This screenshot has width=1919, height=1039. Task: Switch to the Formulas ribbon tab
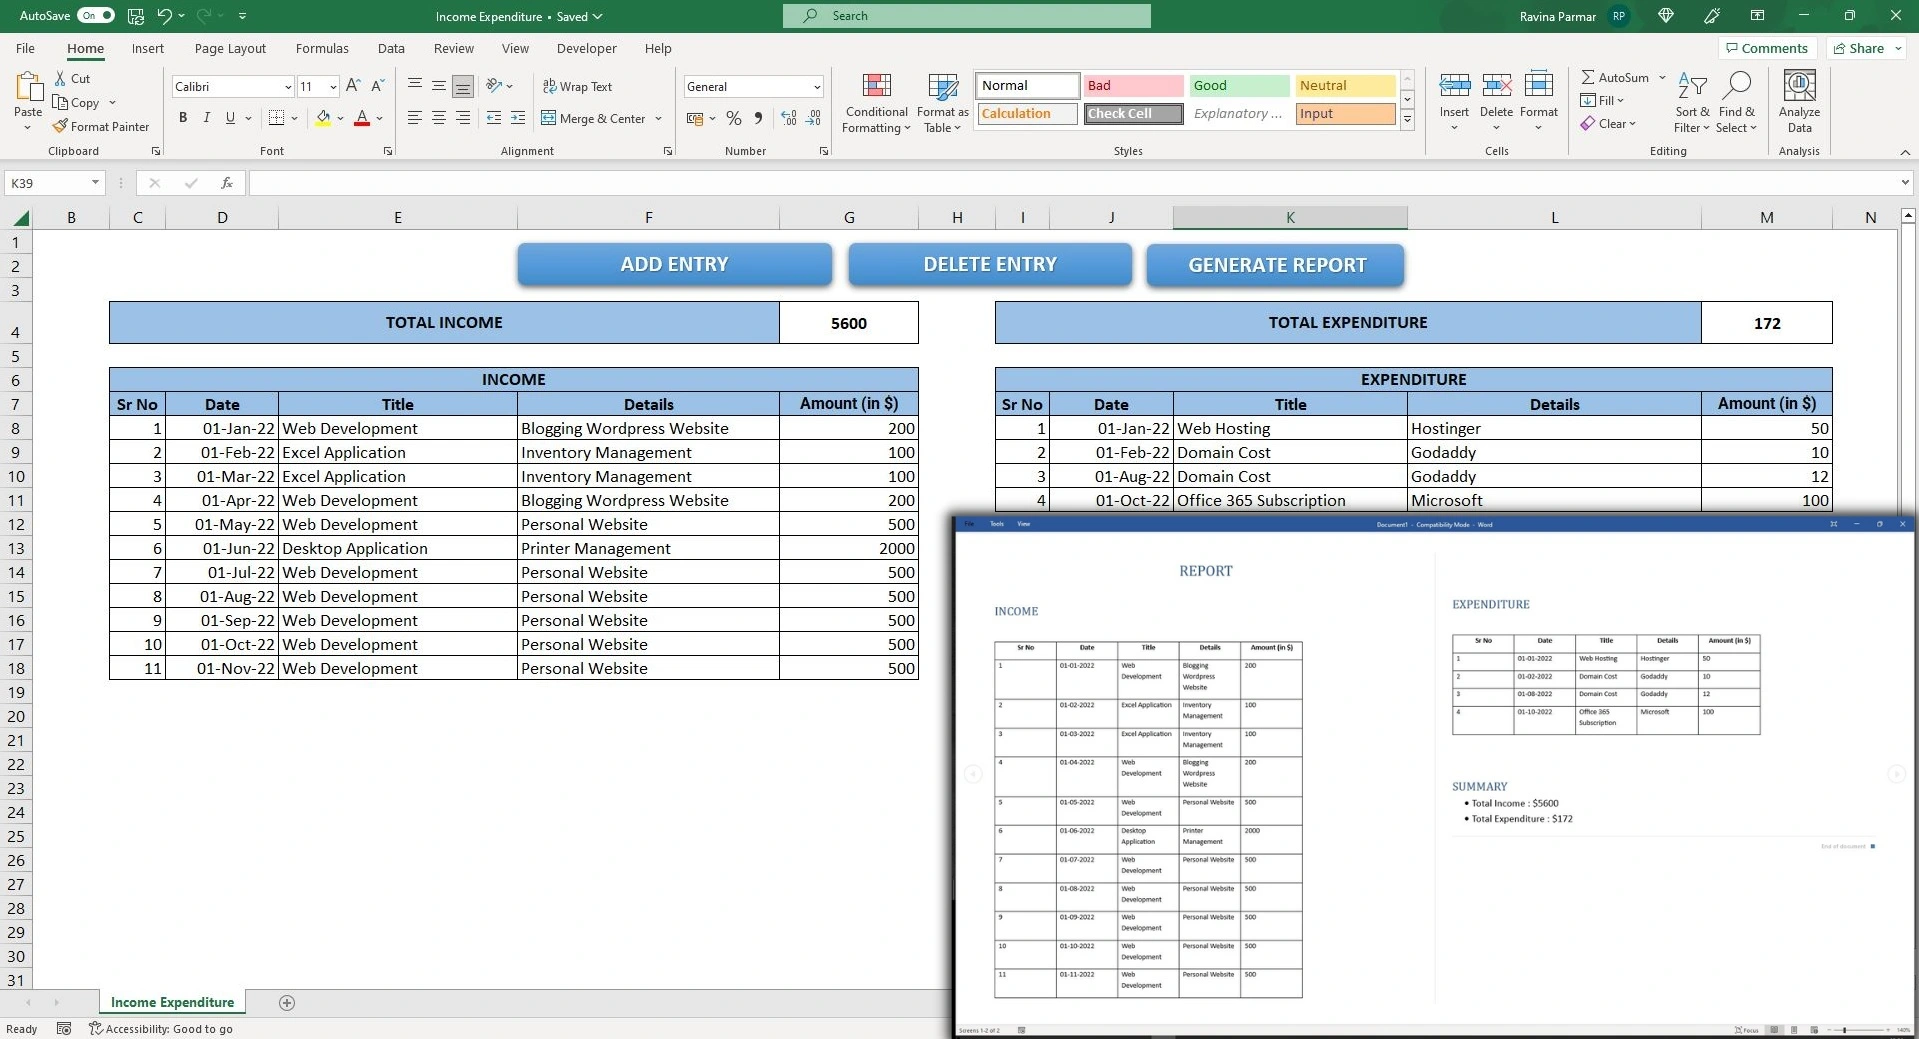pos(321,48)
